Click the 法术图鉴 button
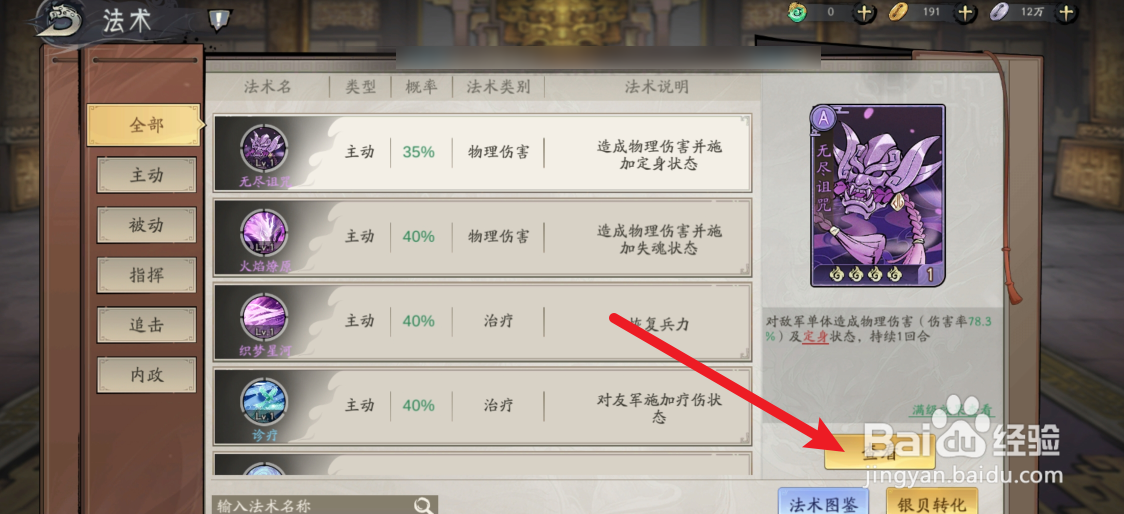Screen dimensions: 1124x514 coord(823,502)
